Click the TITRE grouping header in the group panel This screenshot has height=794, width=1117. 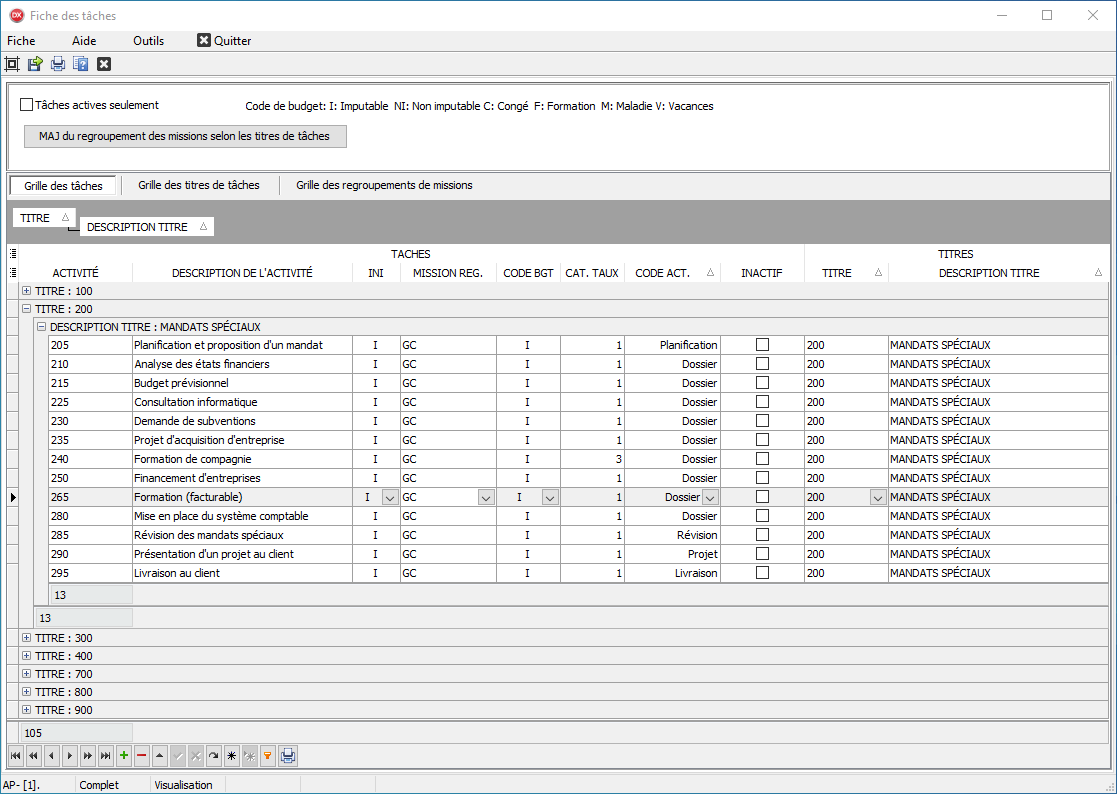[44, 218]
